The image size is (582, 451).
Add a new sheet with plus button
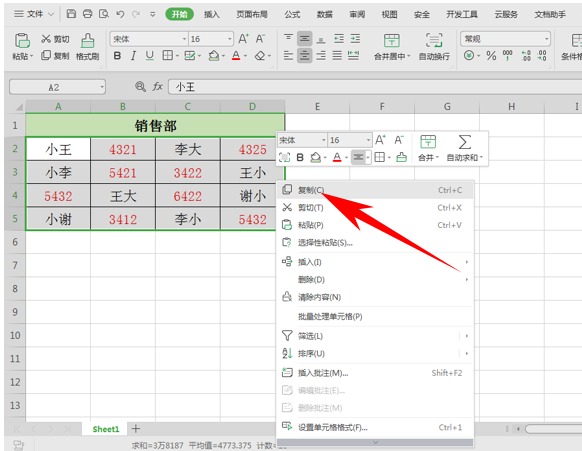tap(136, 429)
